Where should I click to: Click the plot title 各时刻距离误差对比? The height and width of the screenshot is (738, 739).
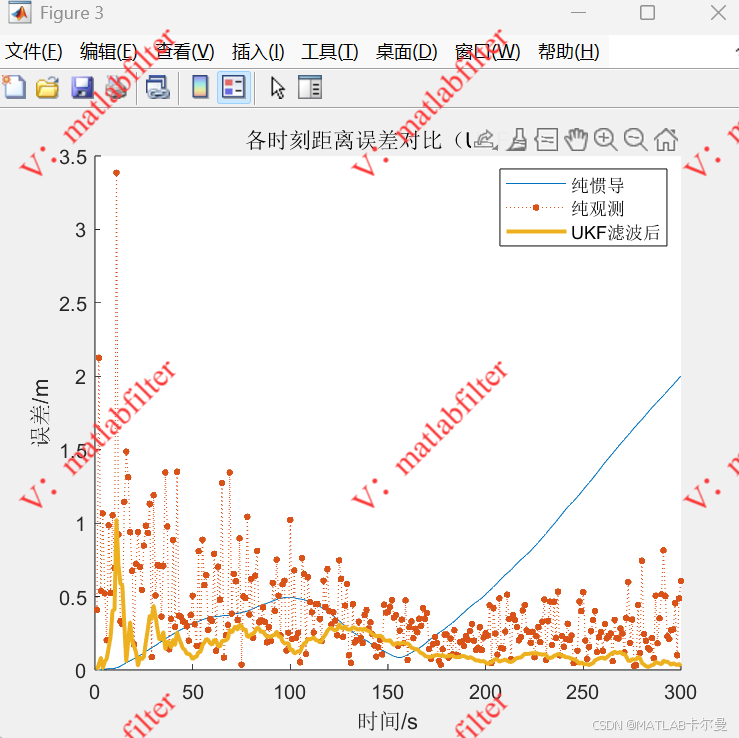pyautogui.click(x=344, y=140)
